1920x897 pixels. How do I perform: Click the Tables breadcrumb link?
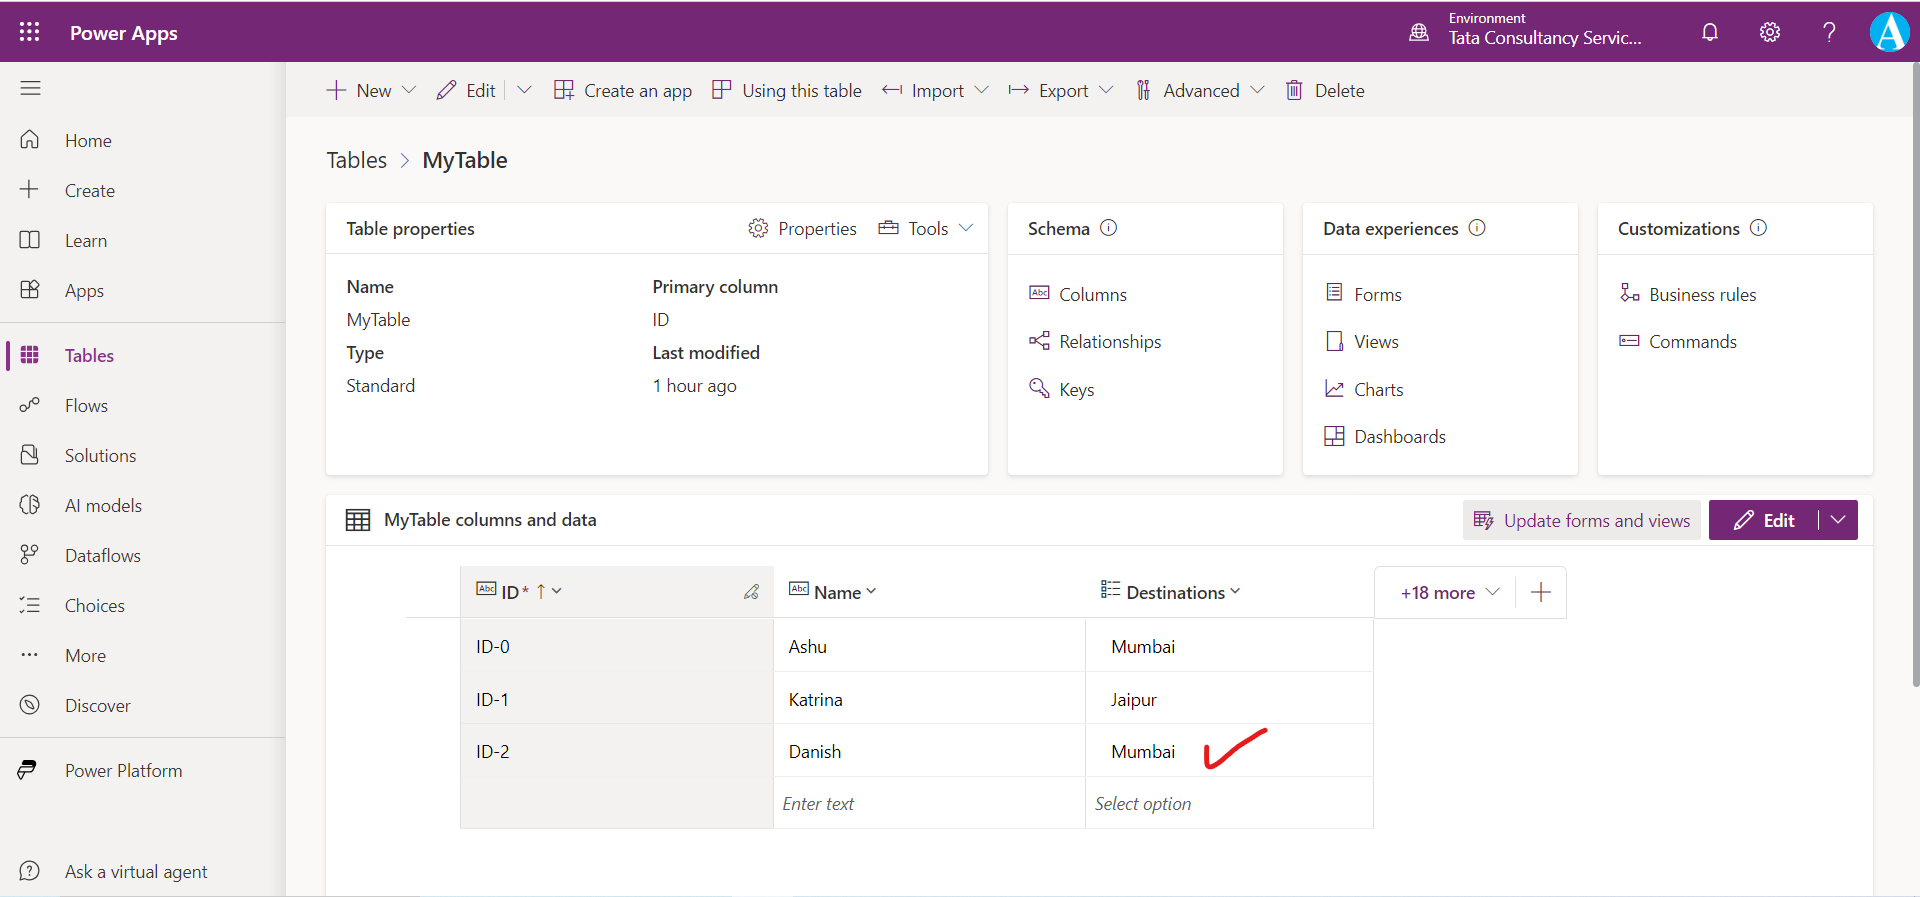click(x=356, y=160)
